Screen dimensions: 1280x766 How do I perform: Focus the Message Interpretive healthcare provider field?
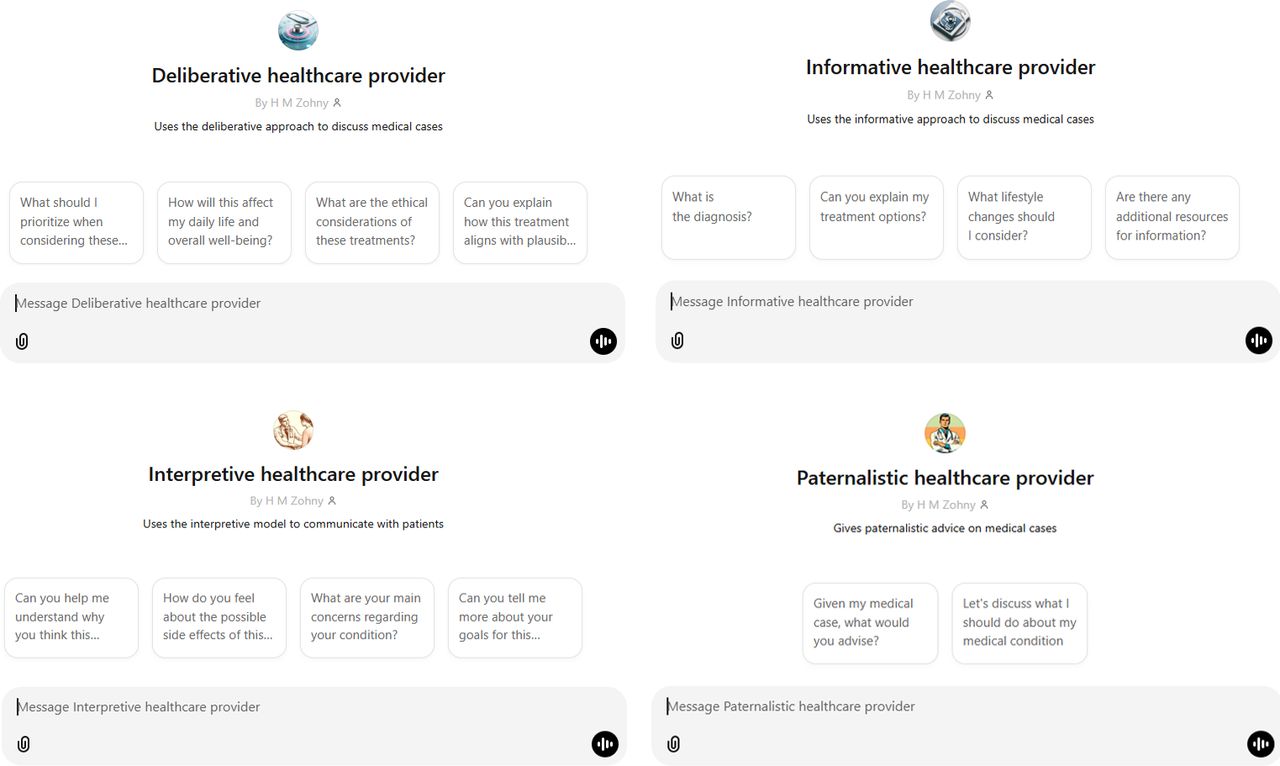point(313,707)
